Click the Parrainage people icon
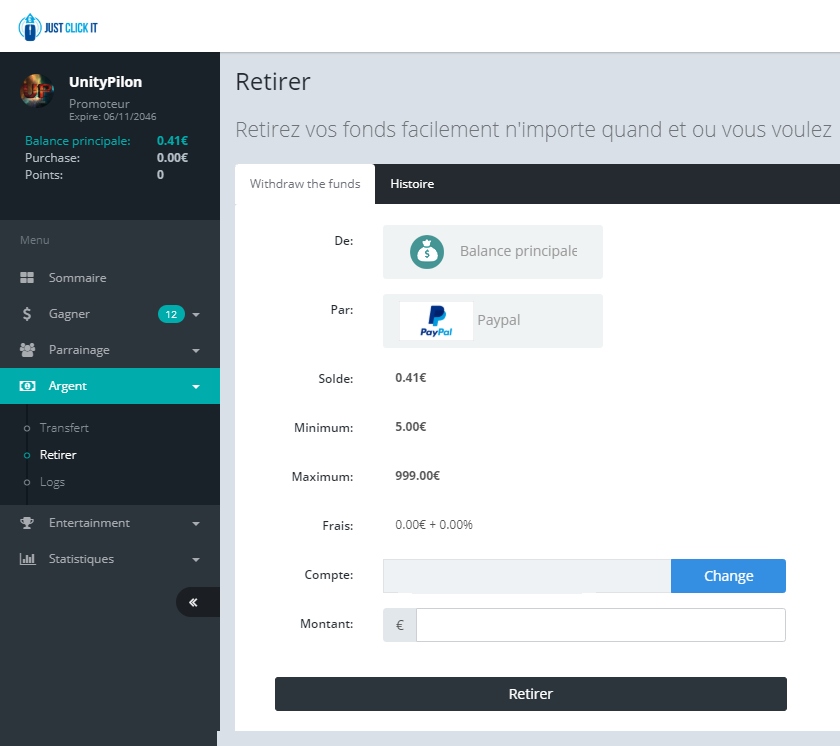Image resolution: width=840 pixels, height=746 pixels. [x=28, y=350]
